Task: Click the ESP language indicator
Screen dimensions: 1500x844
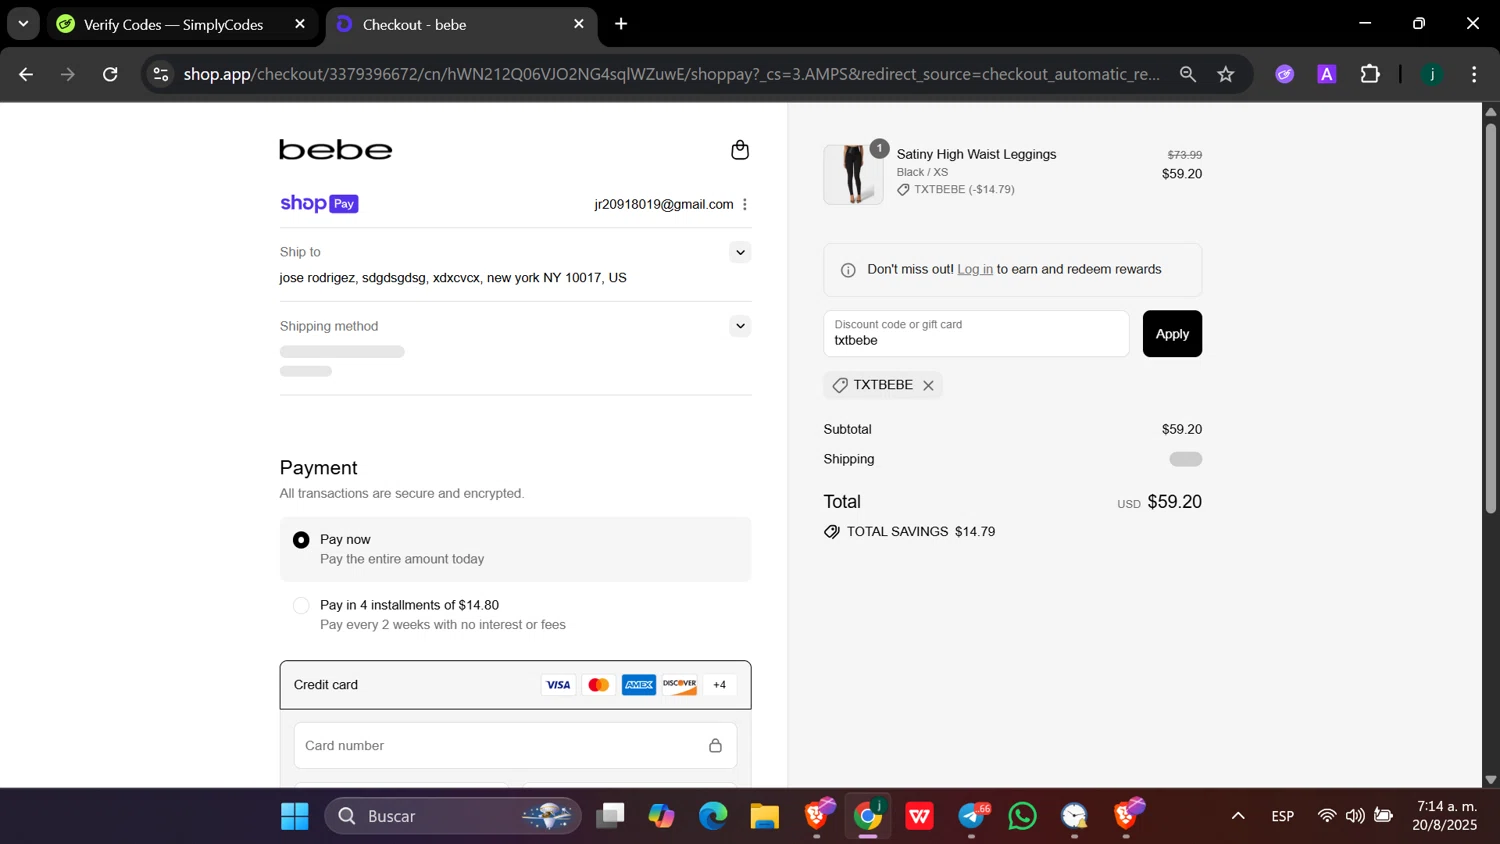Action: coord(1283,817)
